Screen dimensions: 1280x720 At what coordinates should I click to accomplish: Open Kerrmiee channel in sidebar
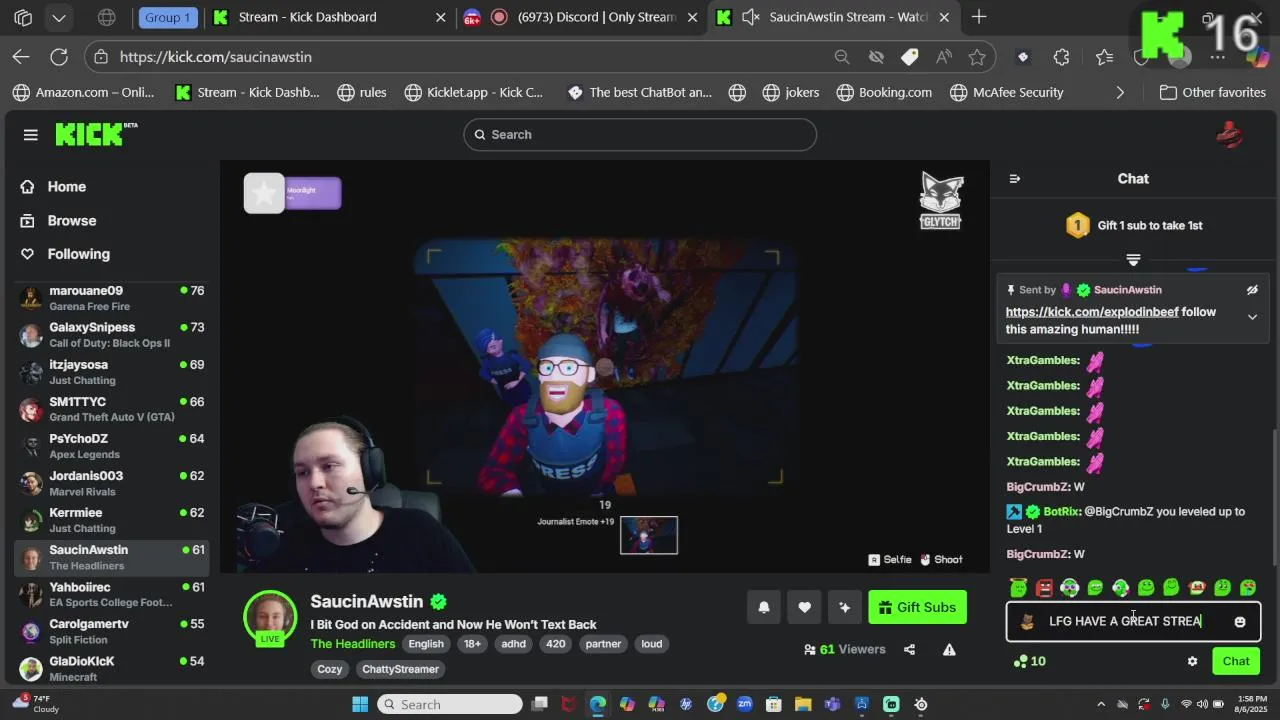click(112, 520)
